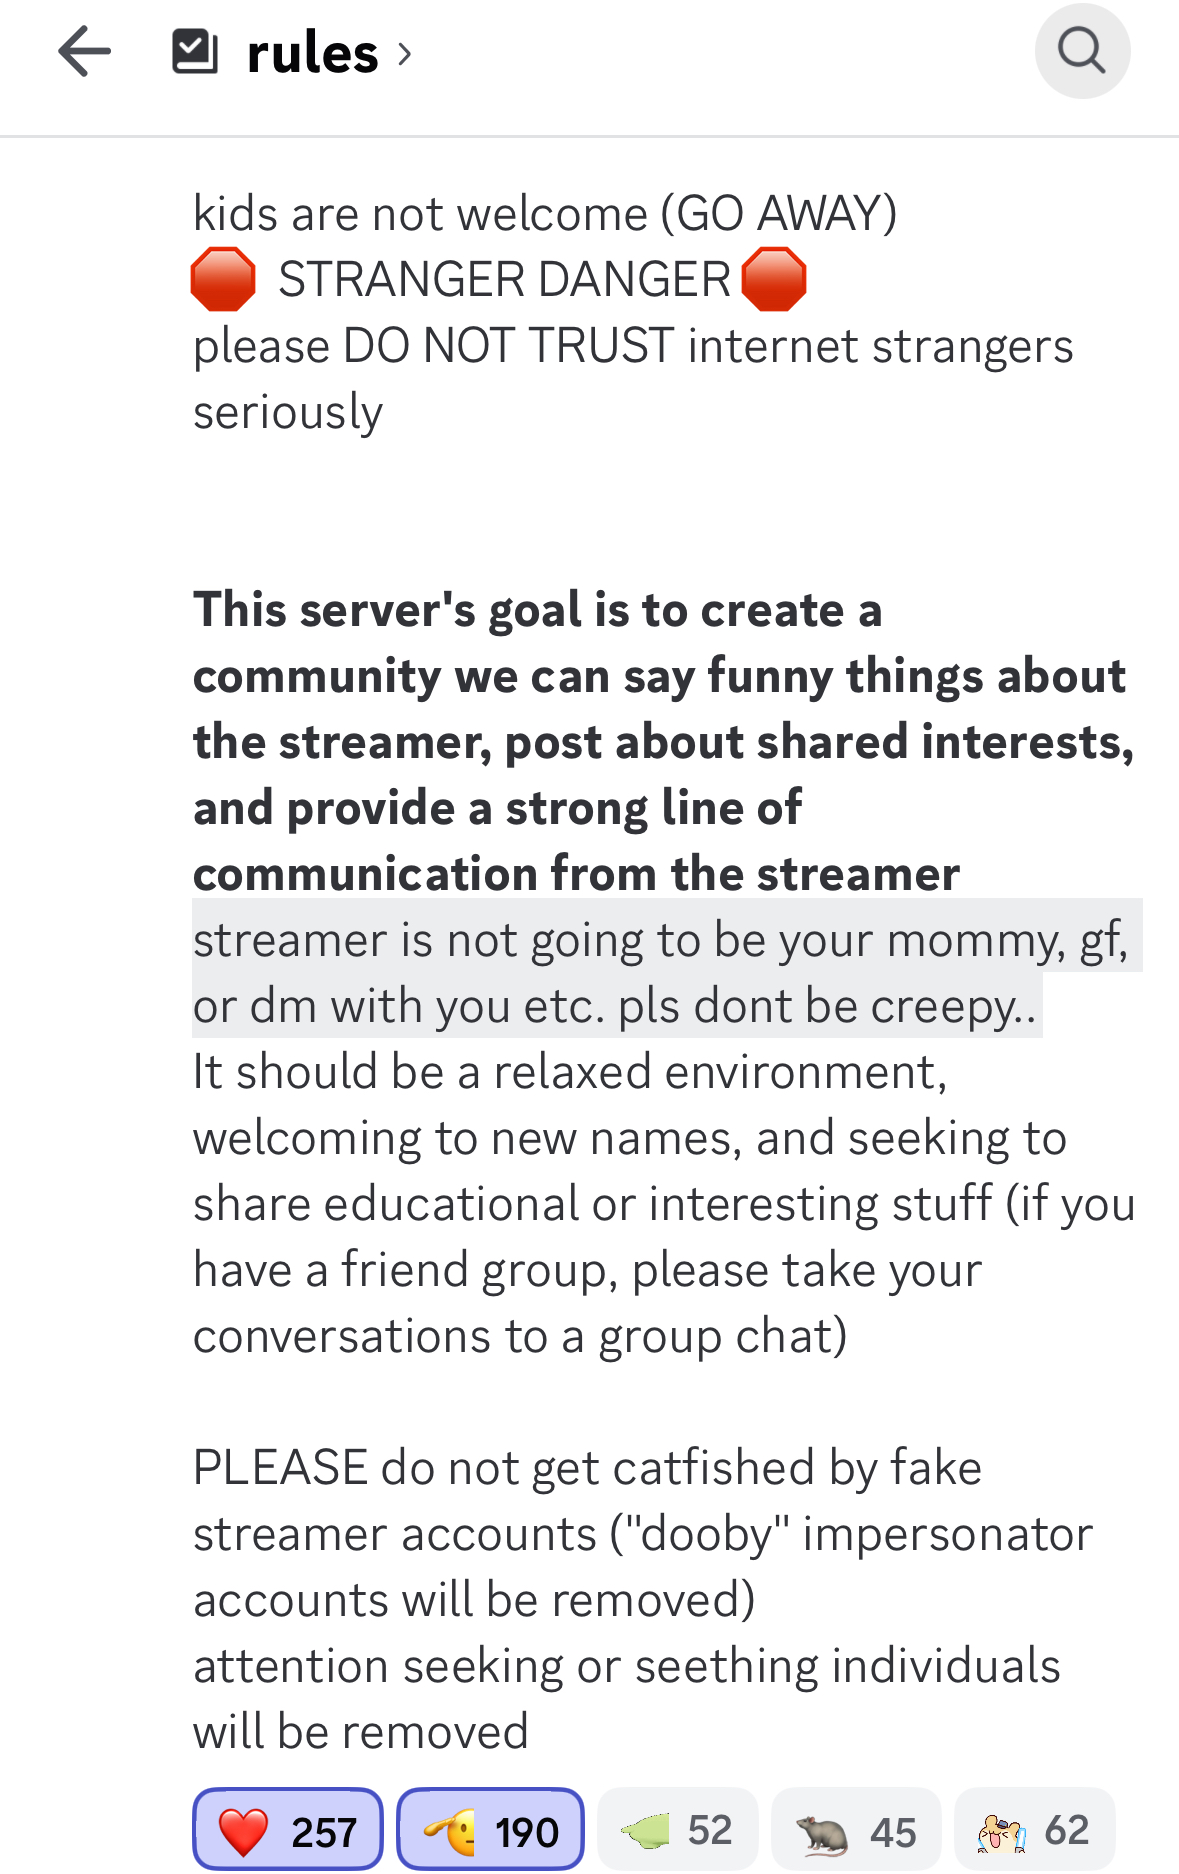Select the highlighted 'streamer is not going' text
This screenshot has width=1179, height=1874.
click(667, 972)
